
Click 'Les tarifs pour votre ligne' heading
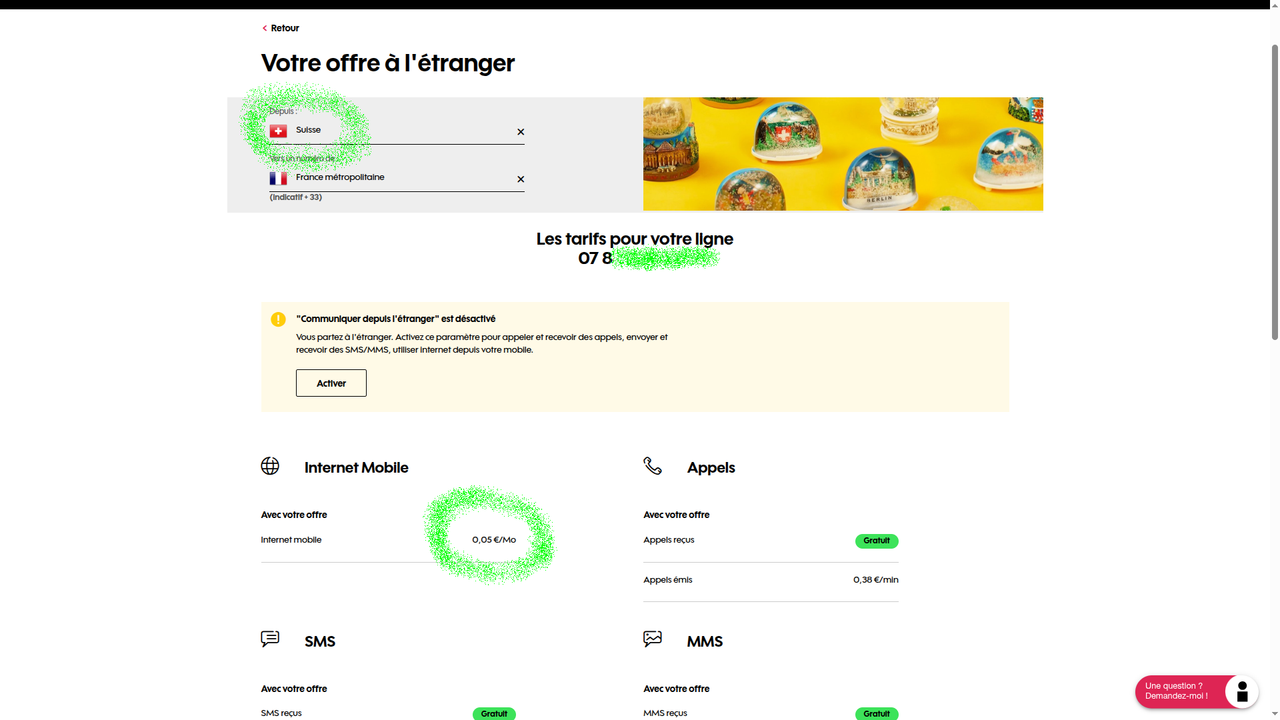(635, 239)
